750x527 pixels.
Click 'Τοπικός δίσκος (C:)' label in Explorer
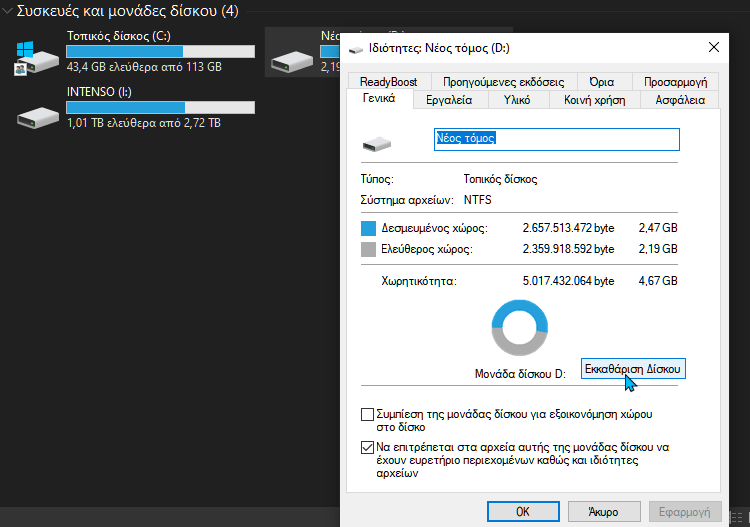119,36
